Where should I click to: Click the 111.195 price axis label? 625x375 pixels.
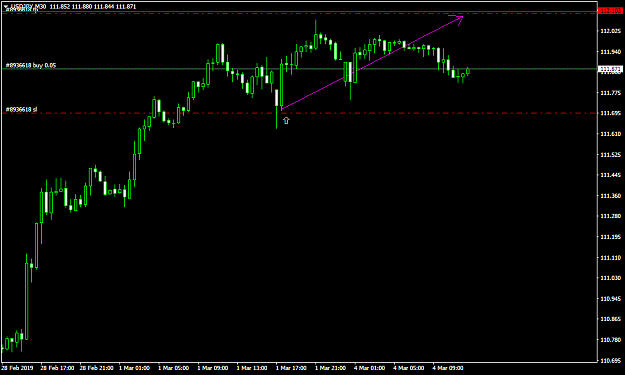pyautogui.click(x=610, y=237)
